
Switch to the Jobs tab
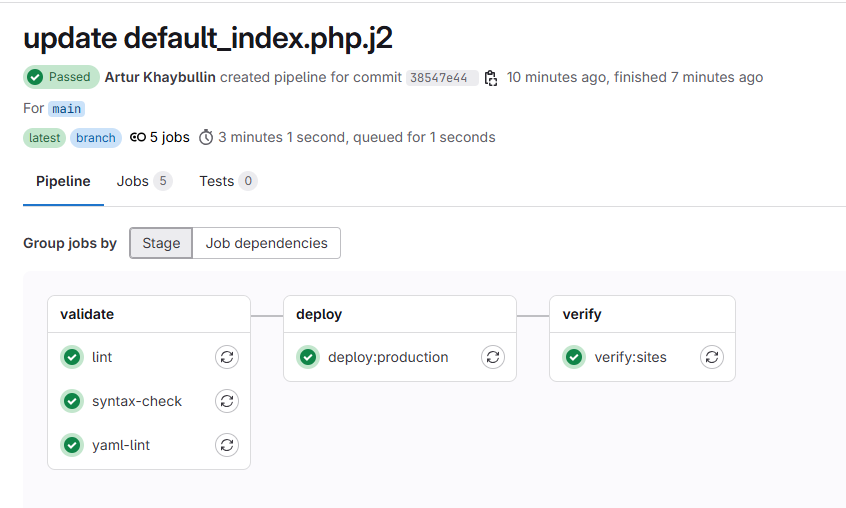[144, 181]
